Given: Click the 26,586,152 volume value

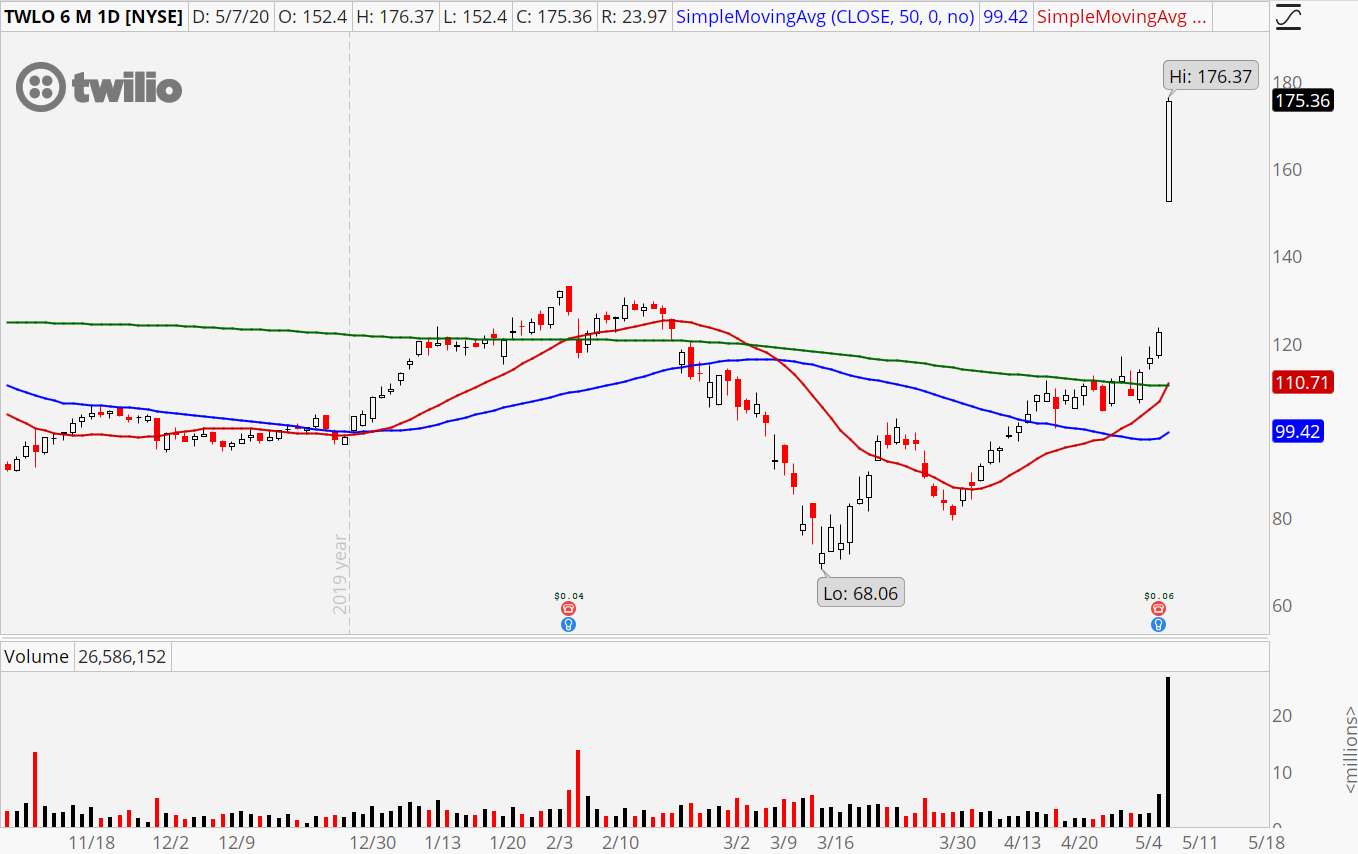Looking at the screenshot, I should click(x=123, y=657).
